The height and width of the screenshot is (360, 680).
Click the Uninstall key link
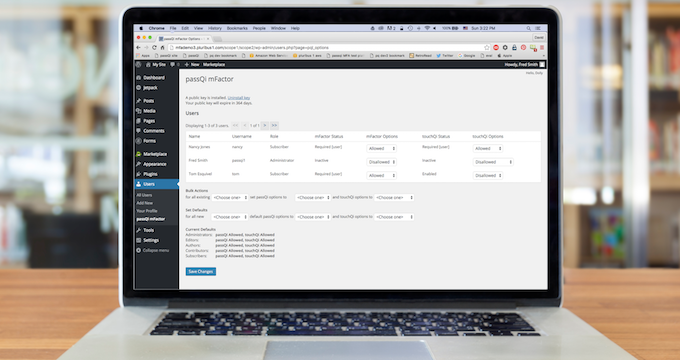239,98
